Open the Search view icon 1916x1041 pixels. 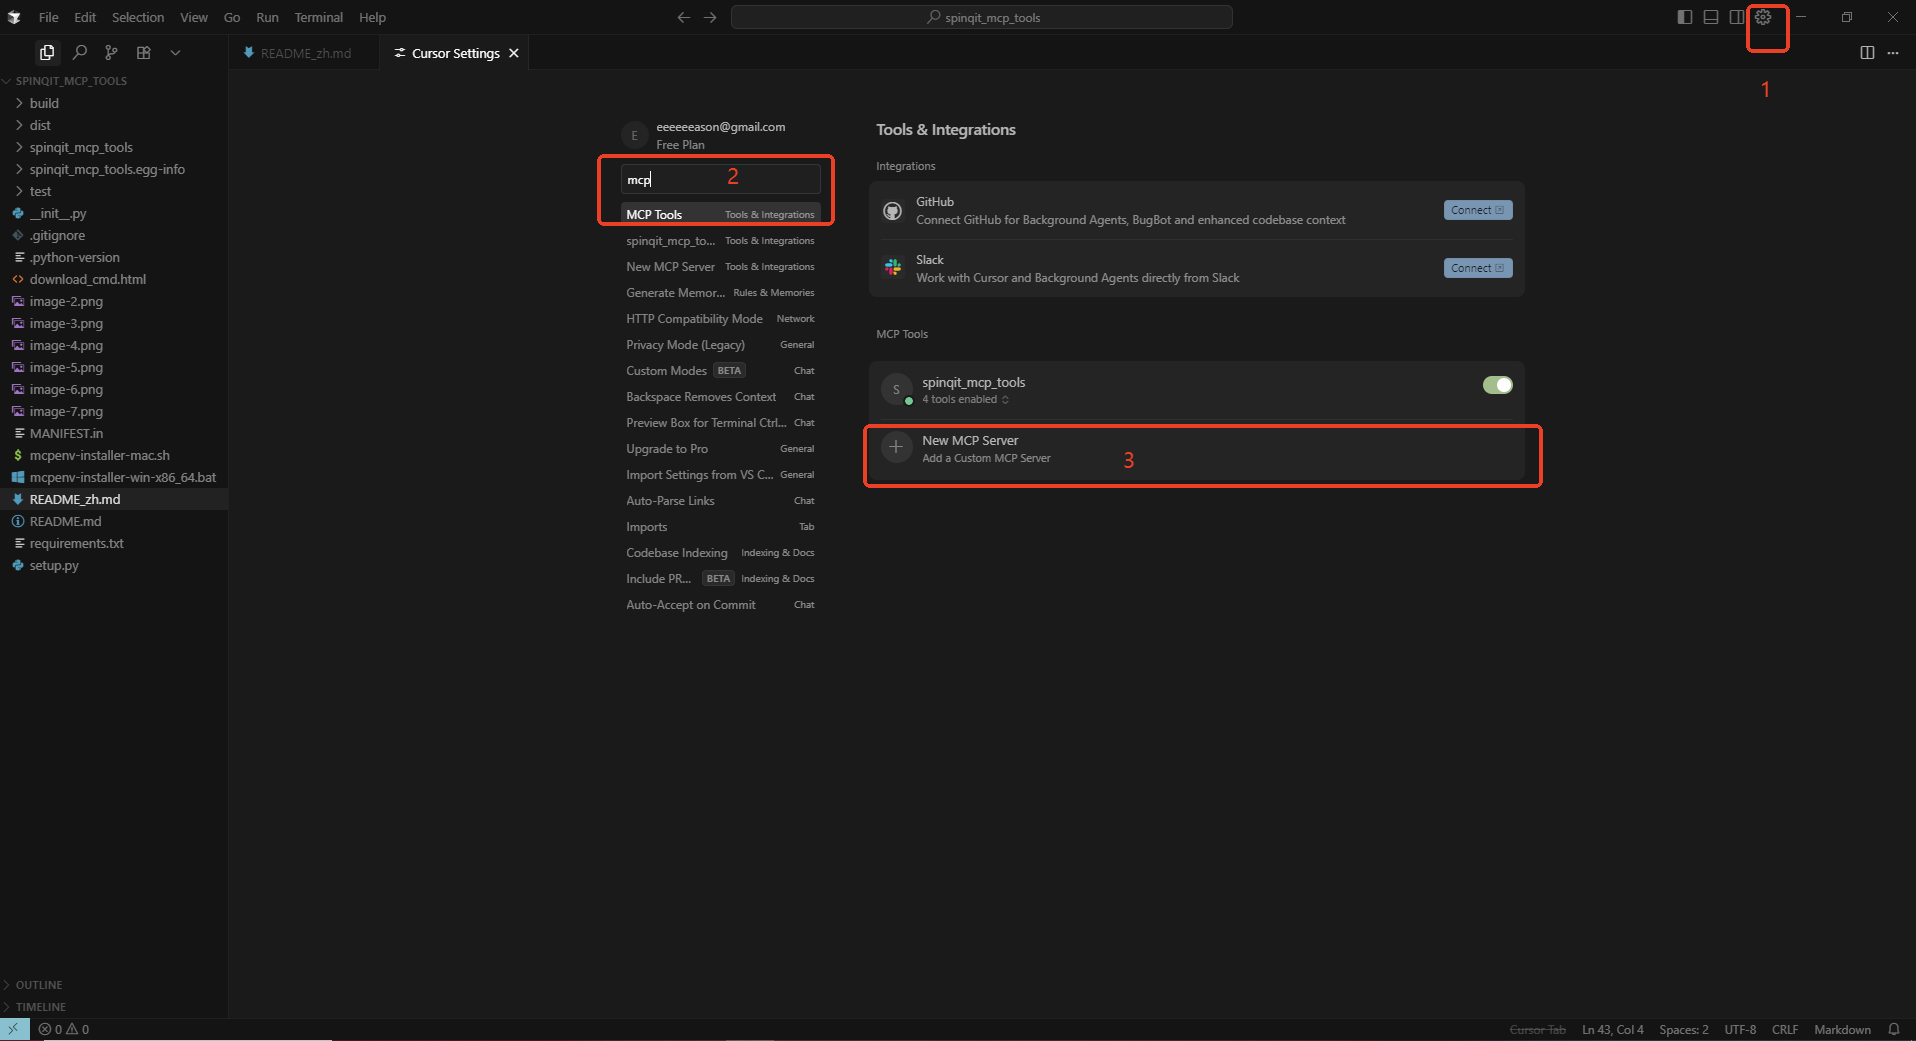click(80, 52)
